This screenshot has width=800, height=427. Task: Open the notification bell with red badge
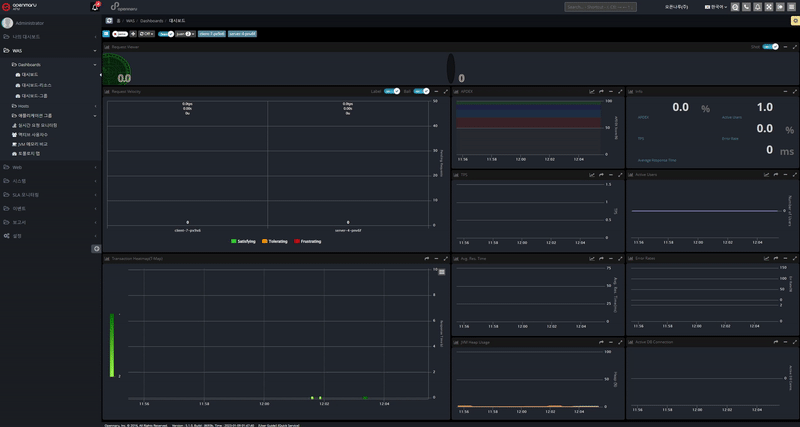point(95,7)
